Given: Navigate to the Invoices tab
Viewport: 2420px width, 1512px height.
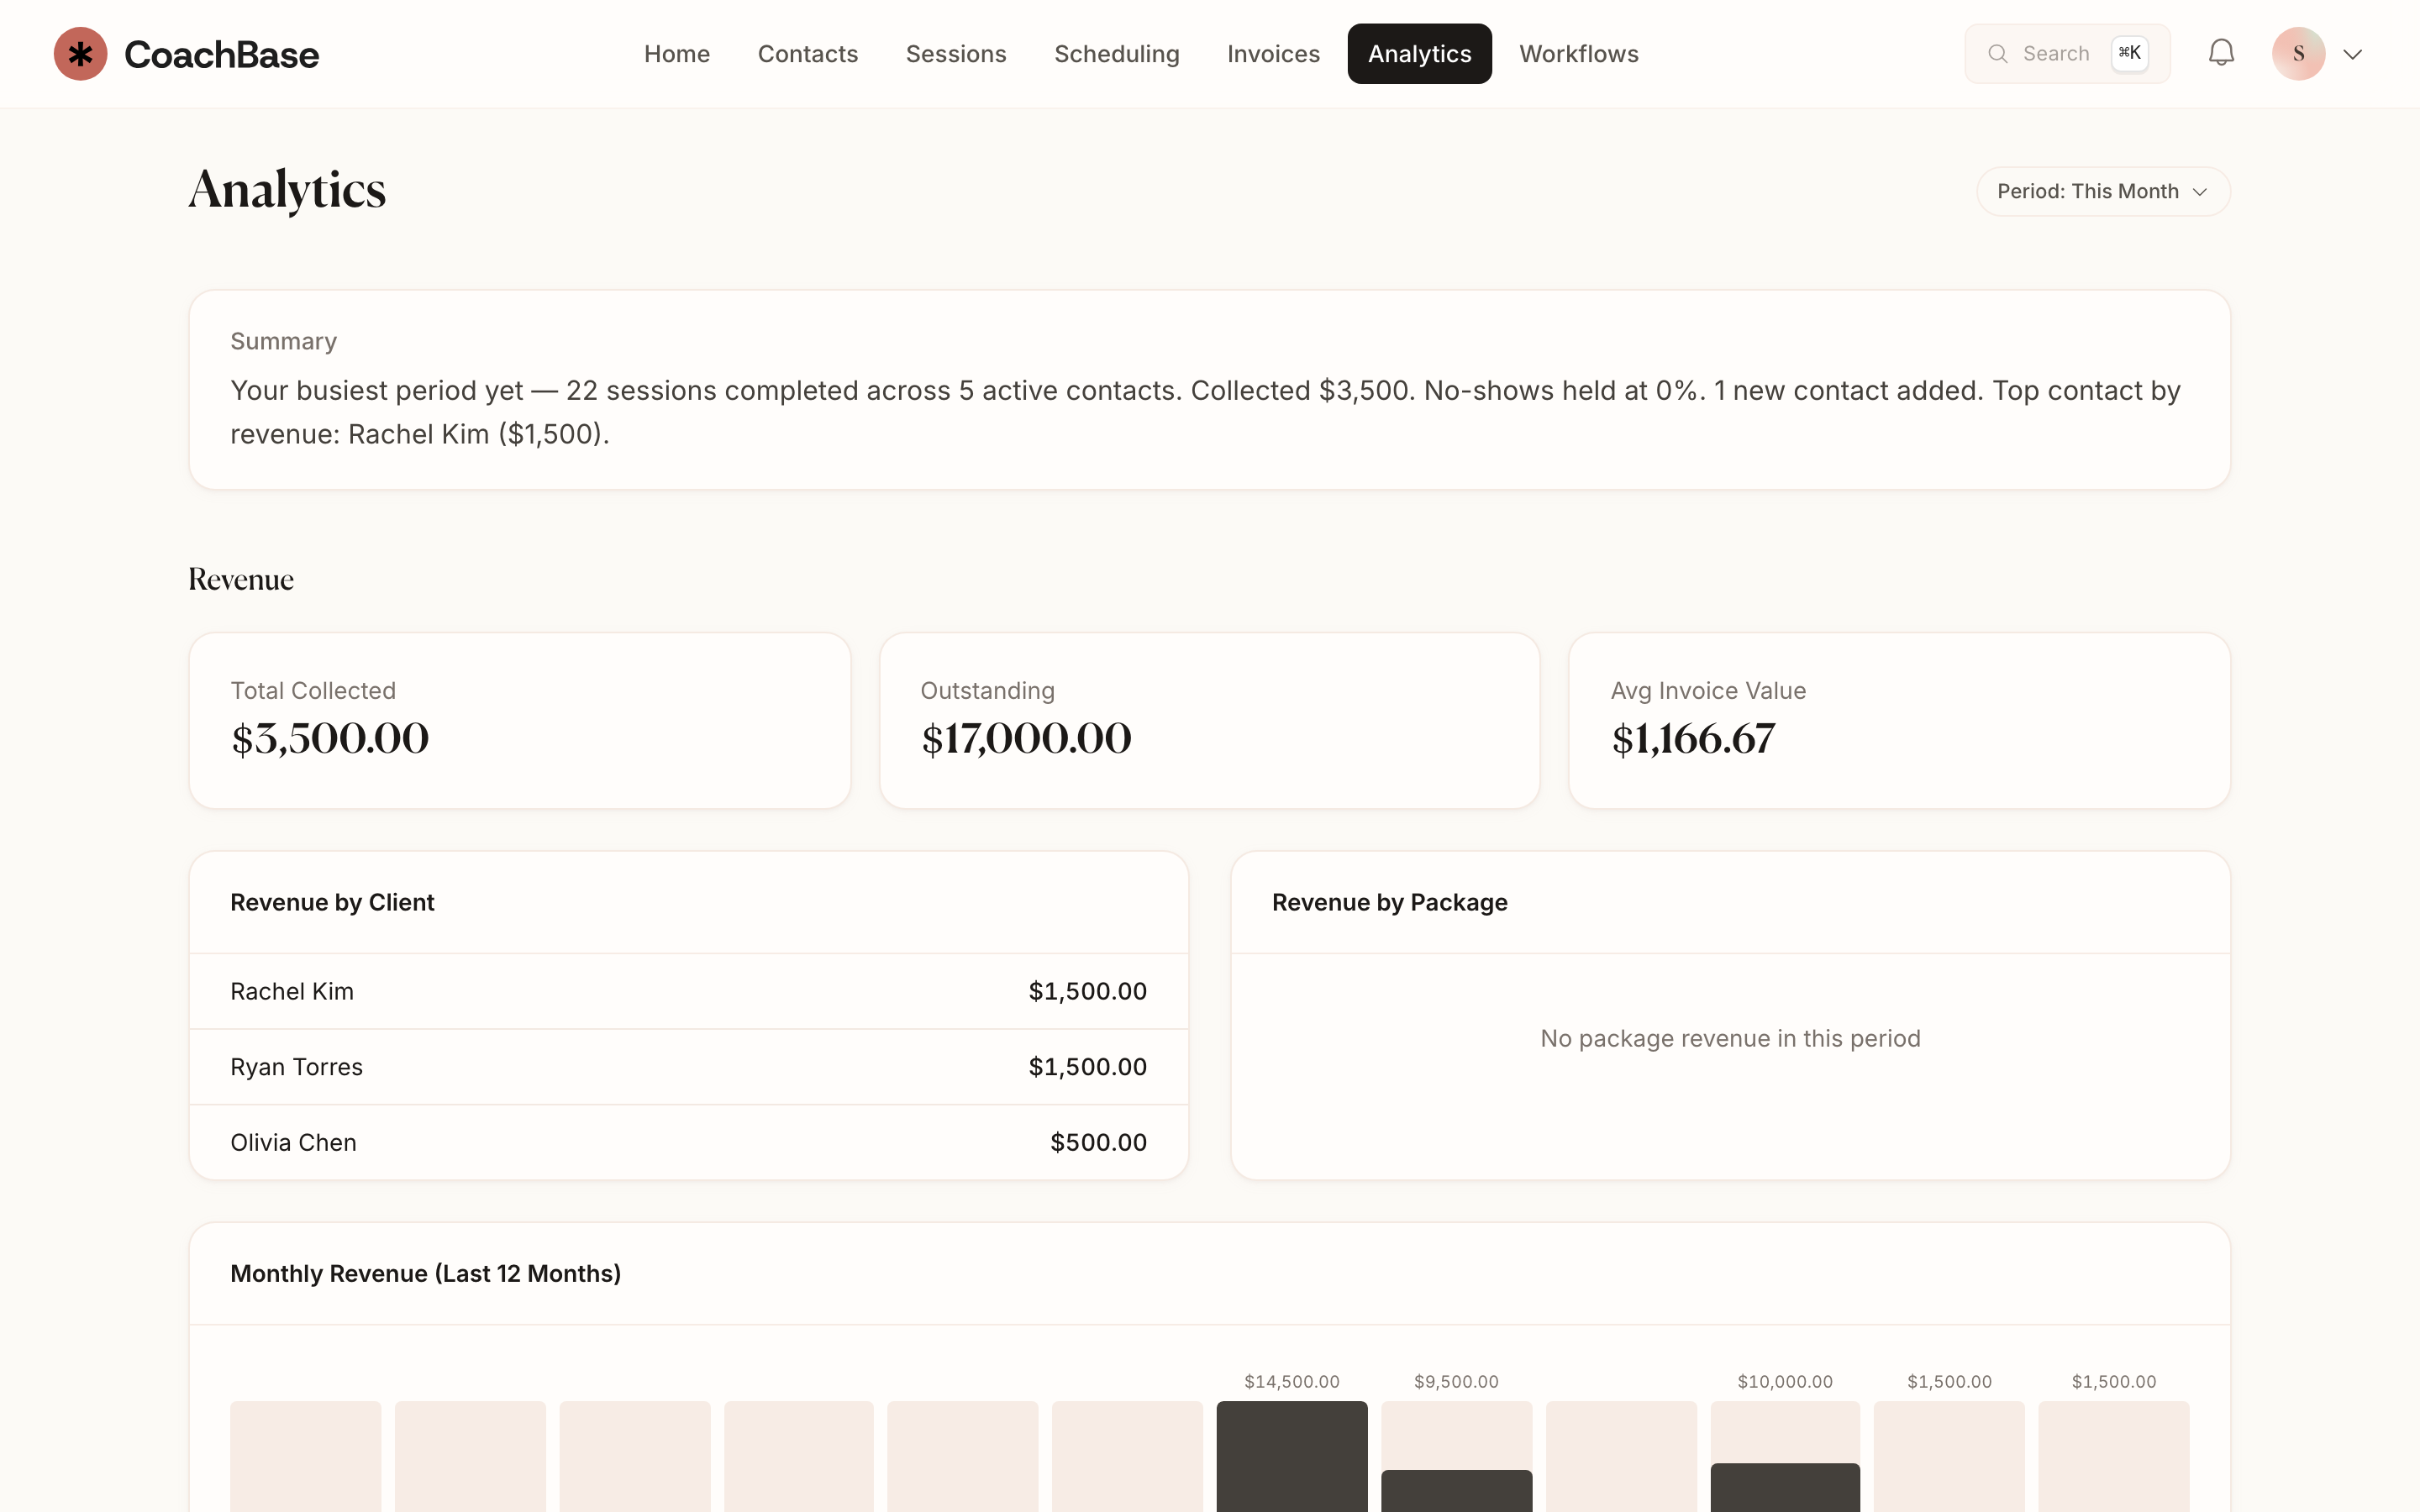Looking at the screenshot, I should 1273,54.
